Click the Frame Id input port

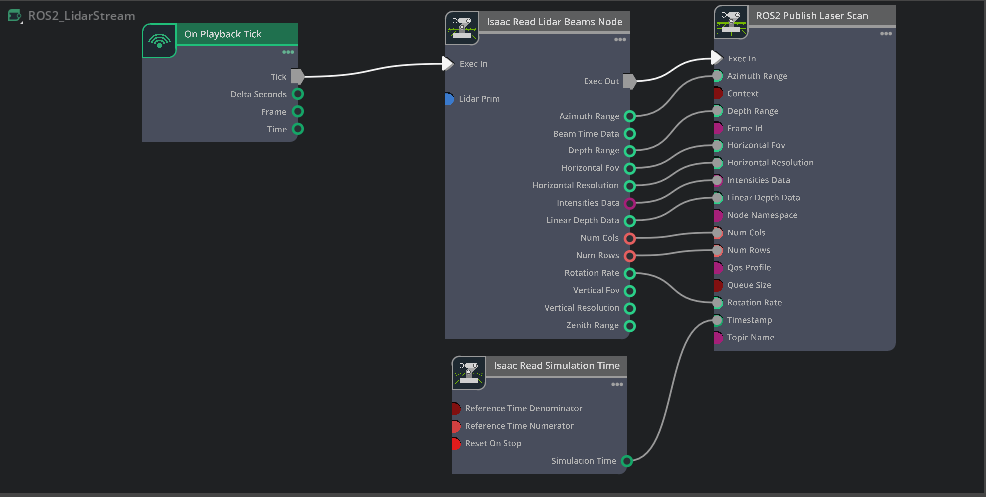pyautogui.click(x=718, y=128)
